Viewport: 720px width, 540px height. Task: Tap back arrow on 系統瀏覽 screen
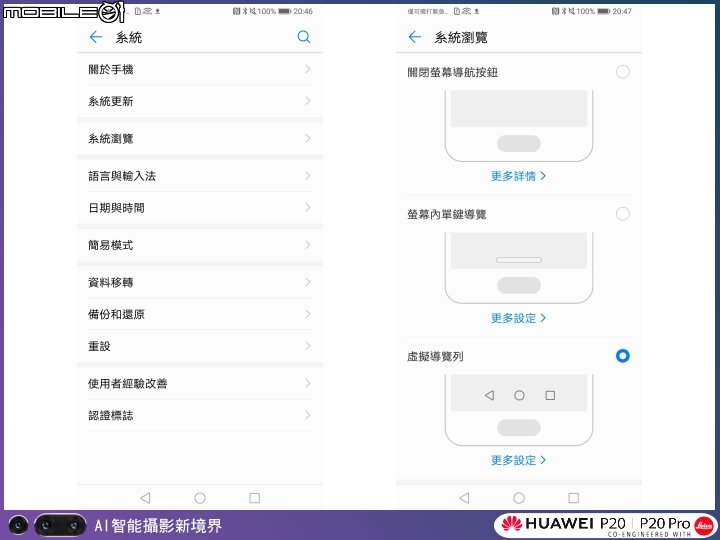415,37
